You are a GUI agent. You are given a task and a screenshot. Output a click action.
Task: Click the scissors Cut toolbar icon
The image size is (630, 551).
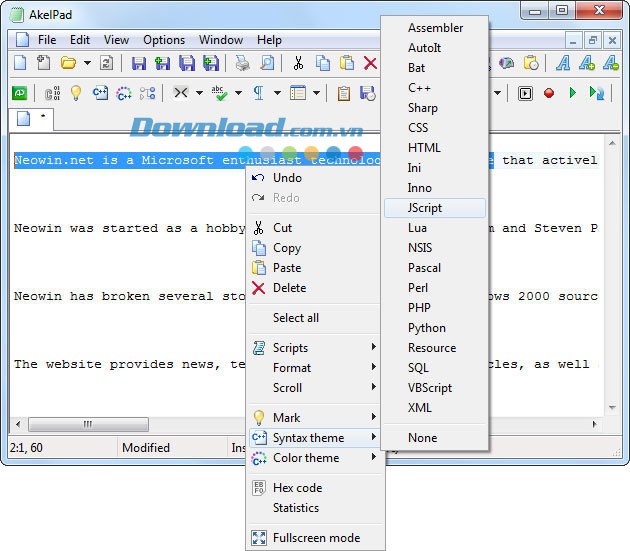coord(298,63)
